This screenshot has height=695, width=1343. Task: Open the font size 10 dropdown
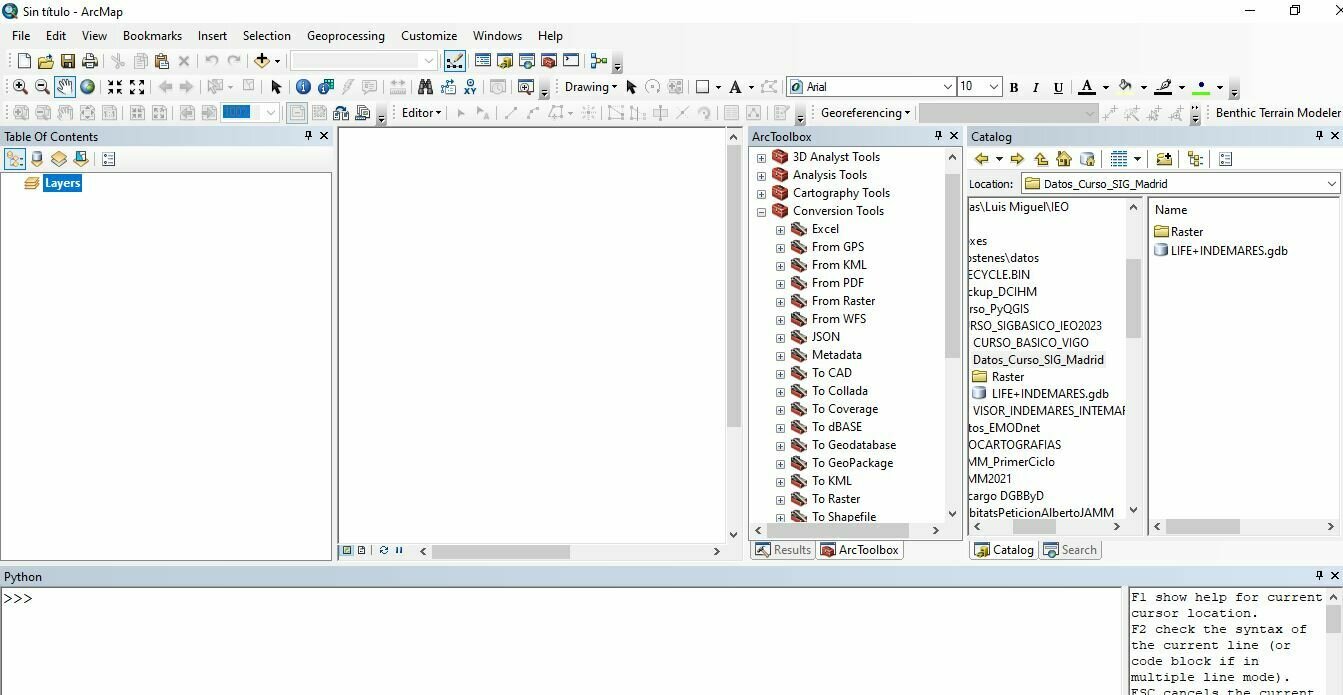(994, 87)
